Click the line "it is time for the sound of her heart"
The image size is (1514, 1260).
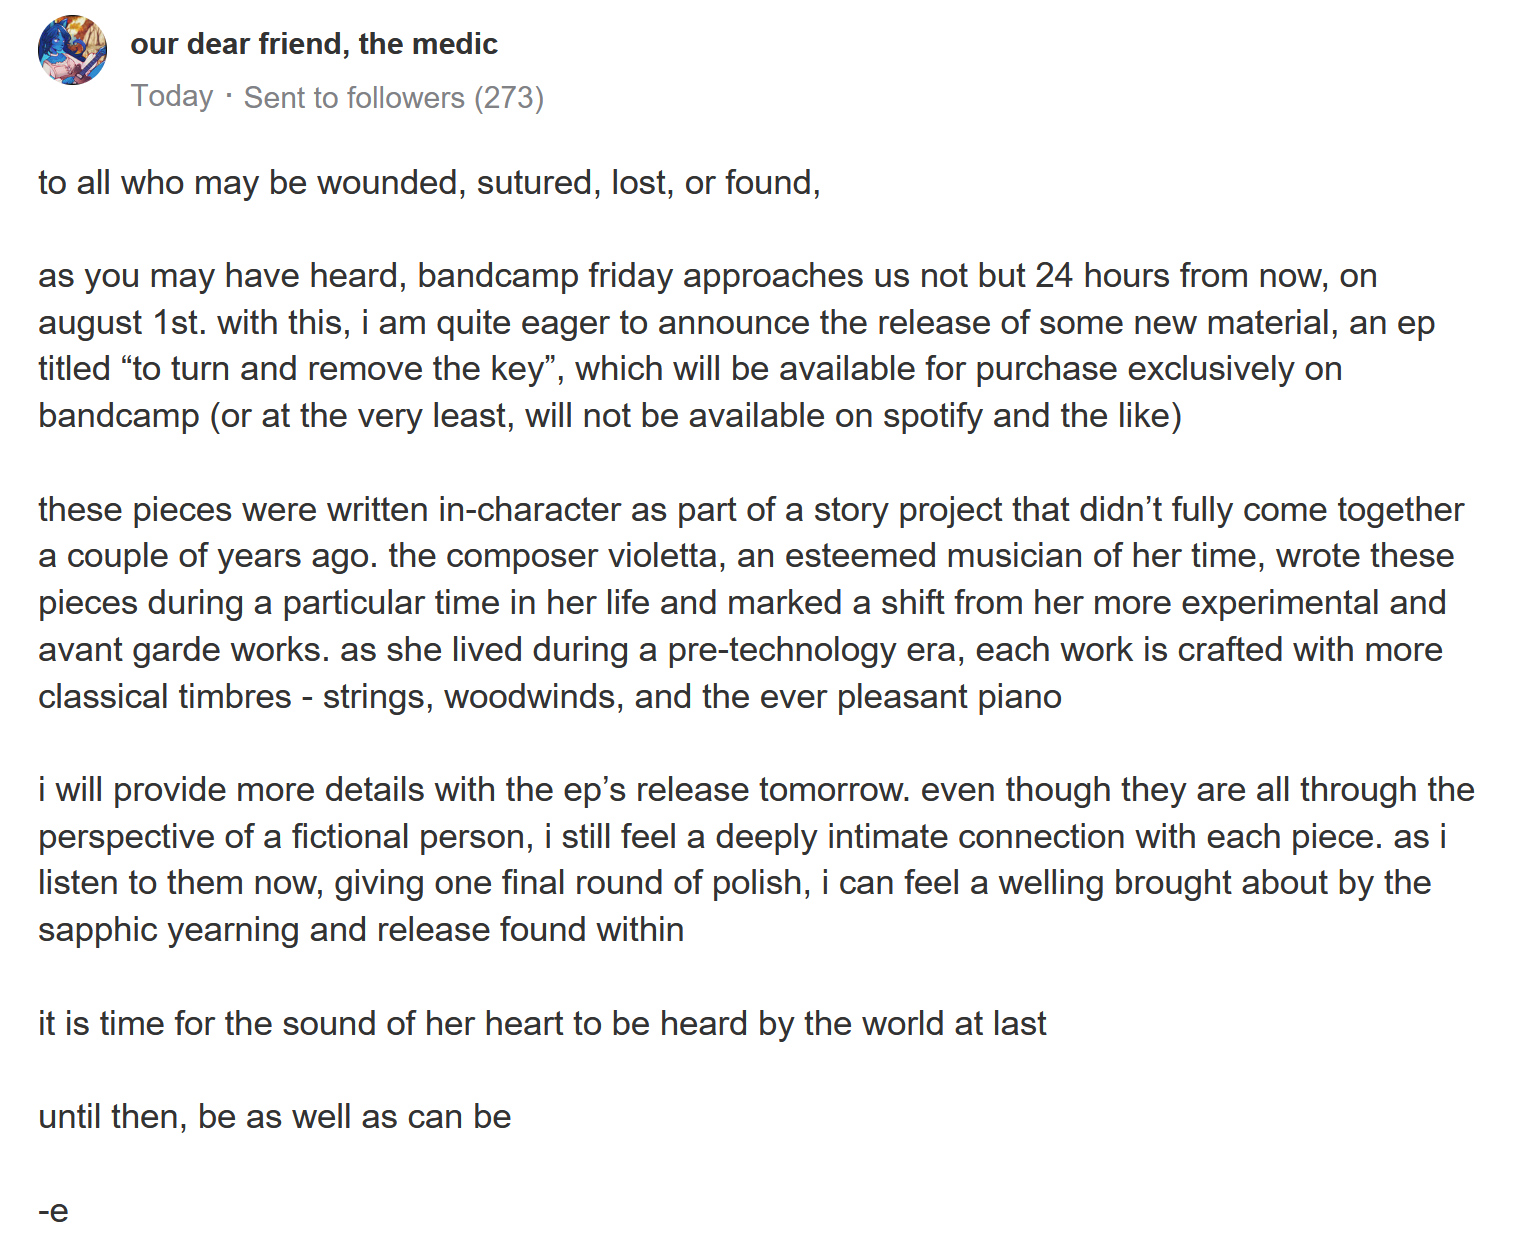(541, 1024)
